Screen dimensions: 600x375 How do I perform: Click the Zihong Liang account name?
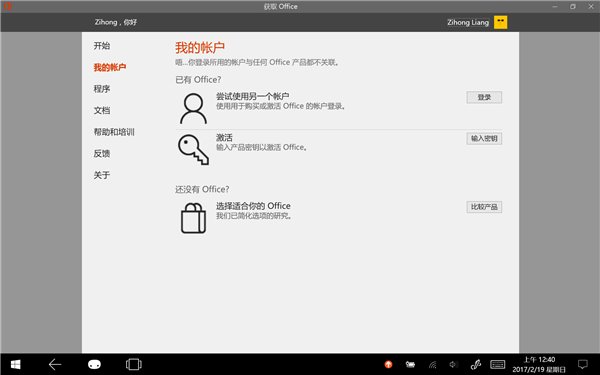pyautogui.click(x=468, y=23)
